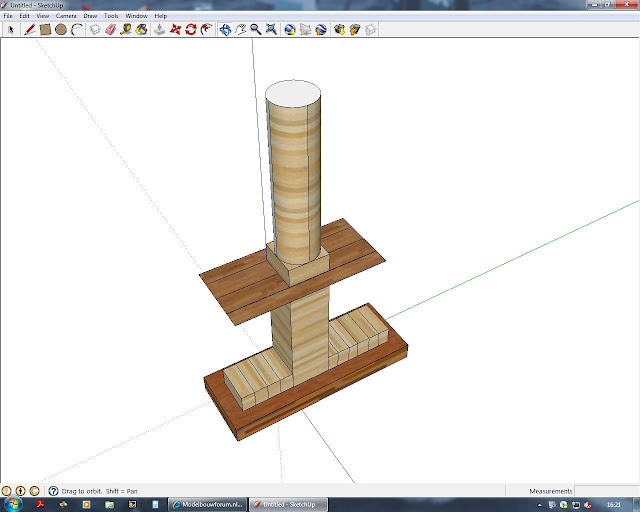This screenshot has height=512, width=640.
Task: Select the Arc tool
Action: click(76, 29)
